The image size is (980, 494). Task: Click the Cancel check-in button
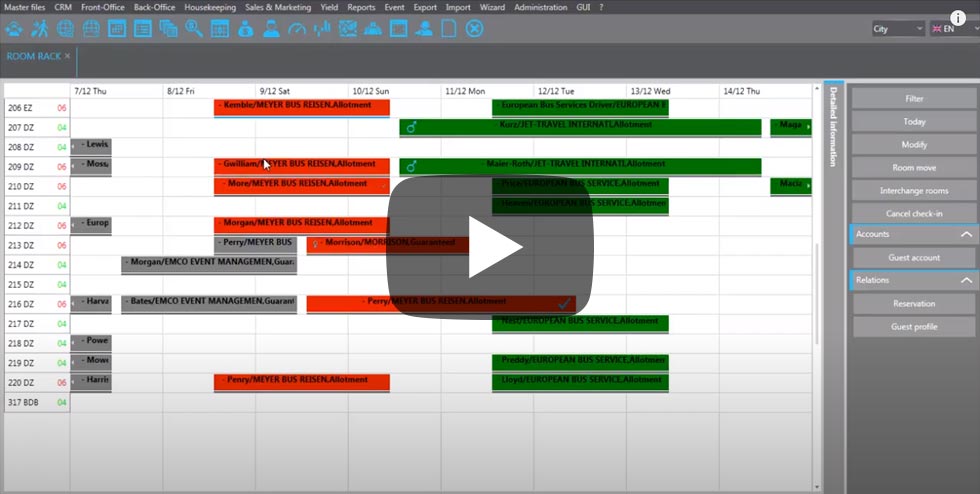point(914,213)
